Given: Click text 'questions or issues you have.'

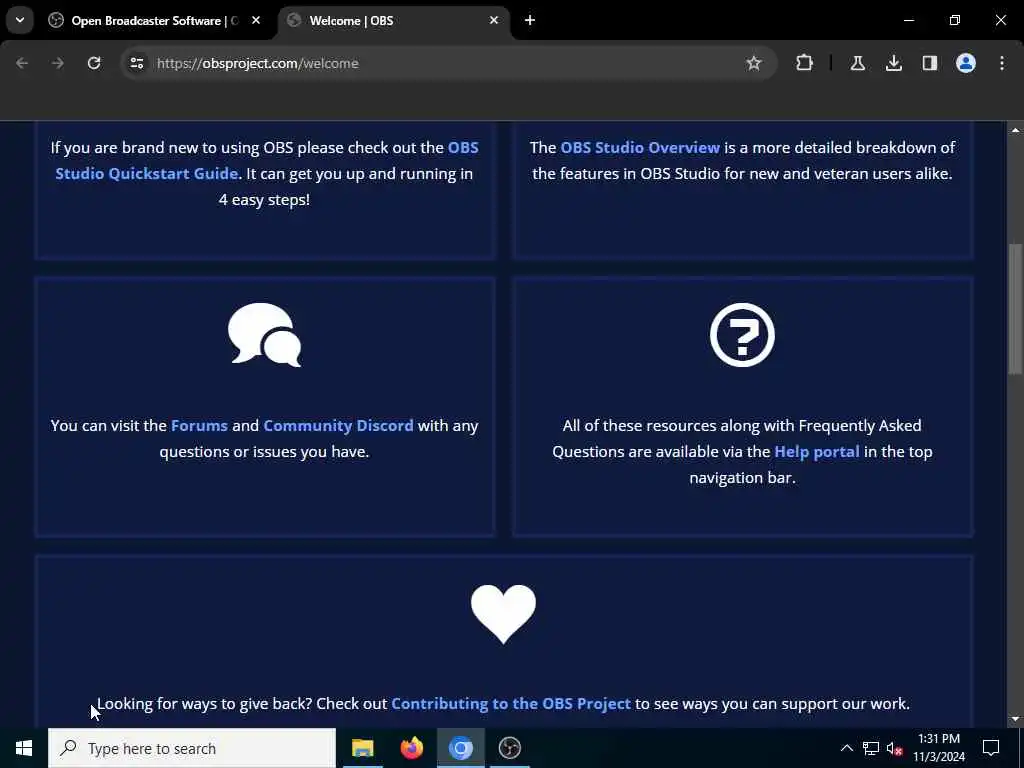Looking at the screenshot, I should pyautogui.click(x=264, y=452).
